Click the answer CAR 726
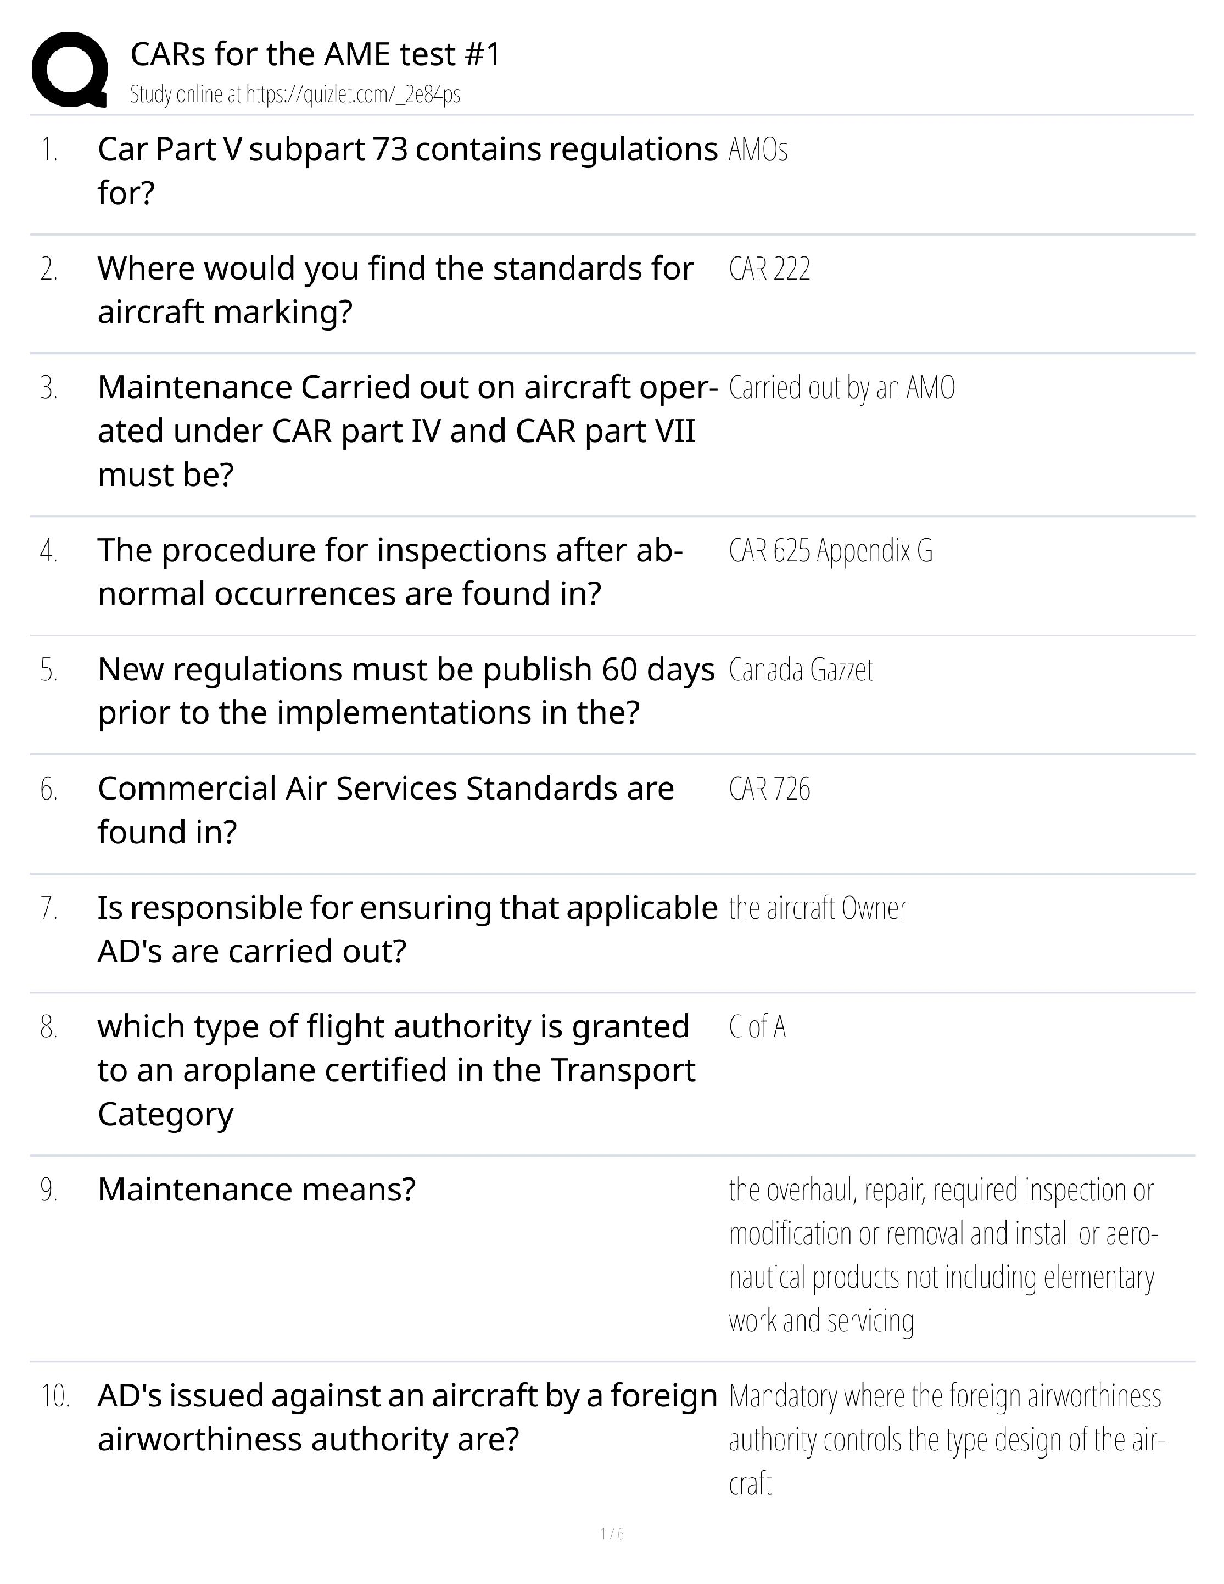1224x1584 pixels. click(769, 789)
